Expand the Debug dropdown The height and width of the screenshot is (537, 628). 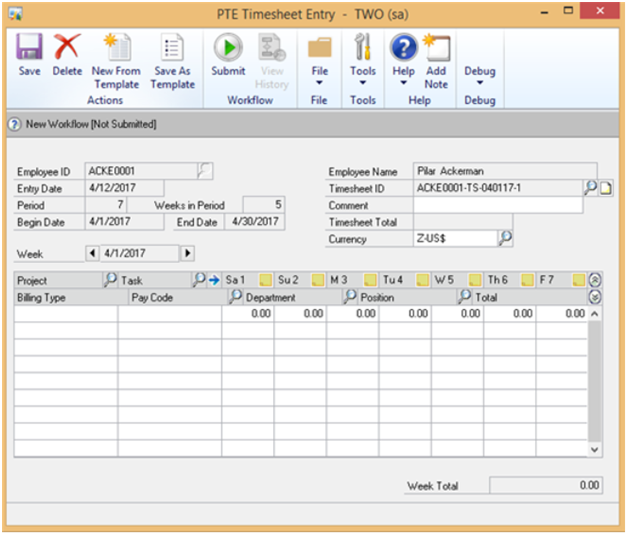[479, 78]
